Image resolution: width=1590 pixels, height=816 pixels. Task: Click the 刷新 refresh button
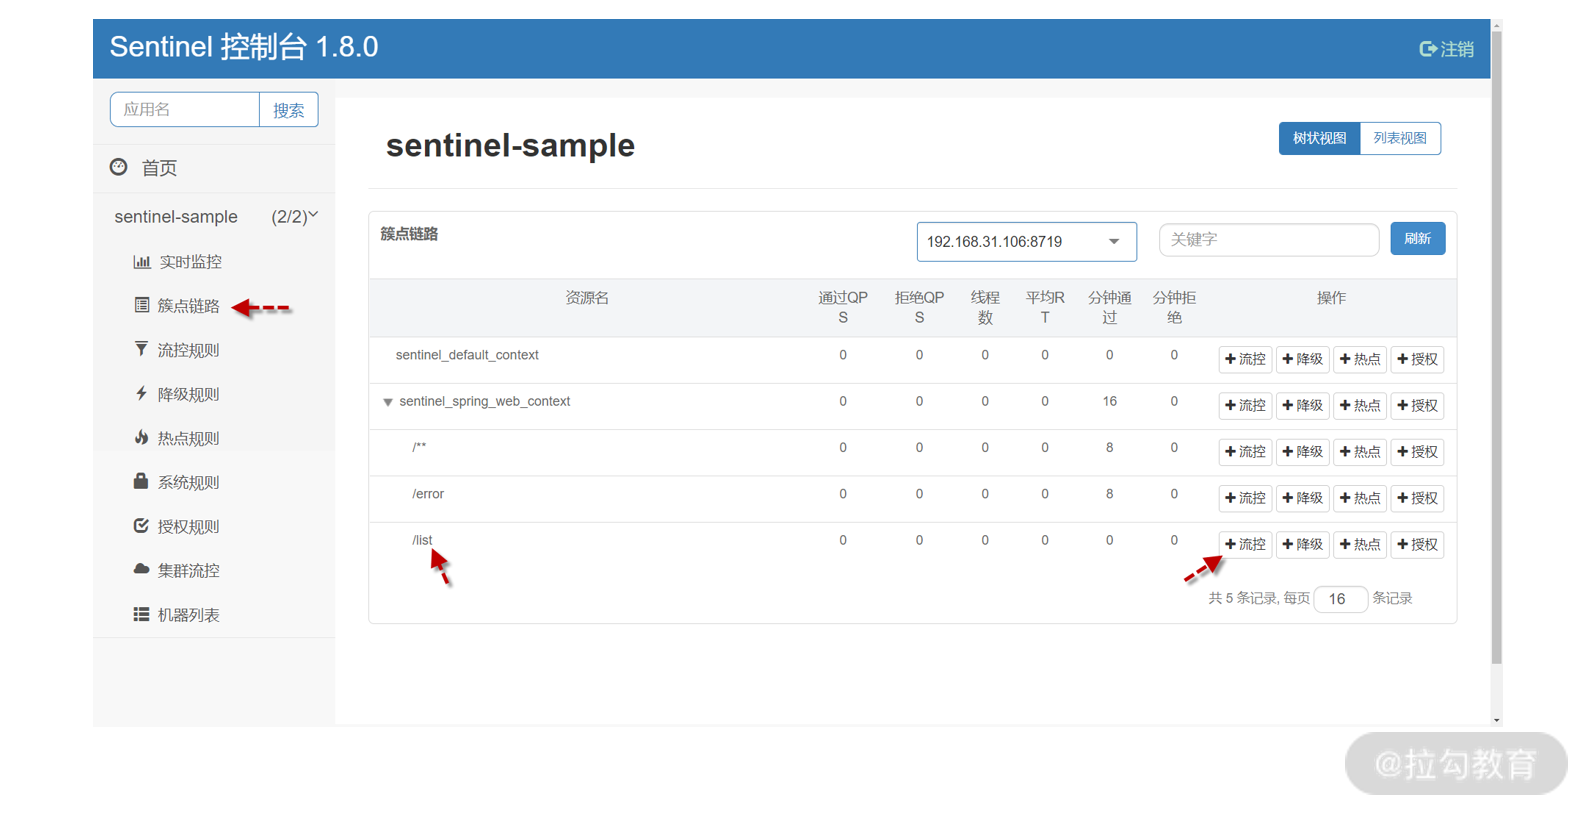(1417, 239)
